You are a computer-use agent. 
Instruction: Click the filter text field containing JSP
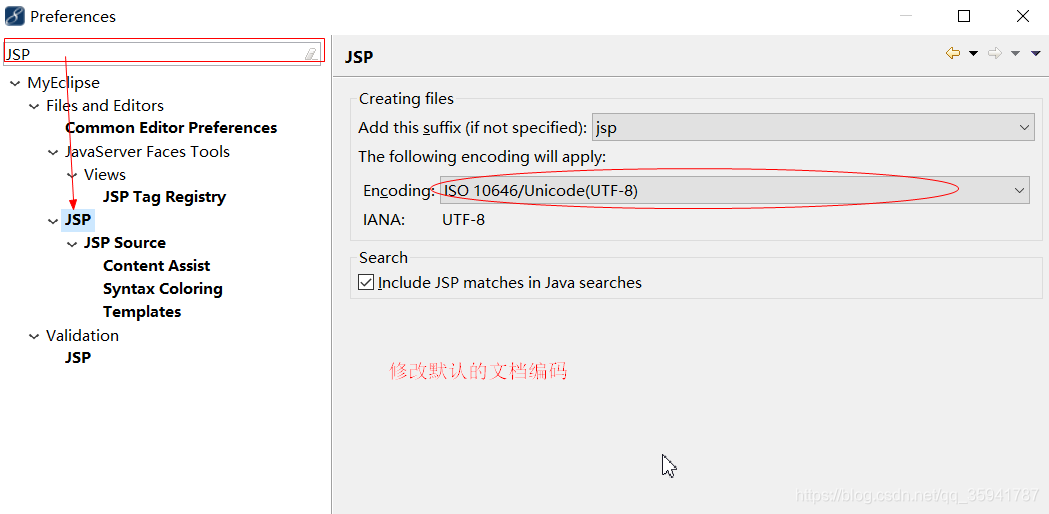163,54
